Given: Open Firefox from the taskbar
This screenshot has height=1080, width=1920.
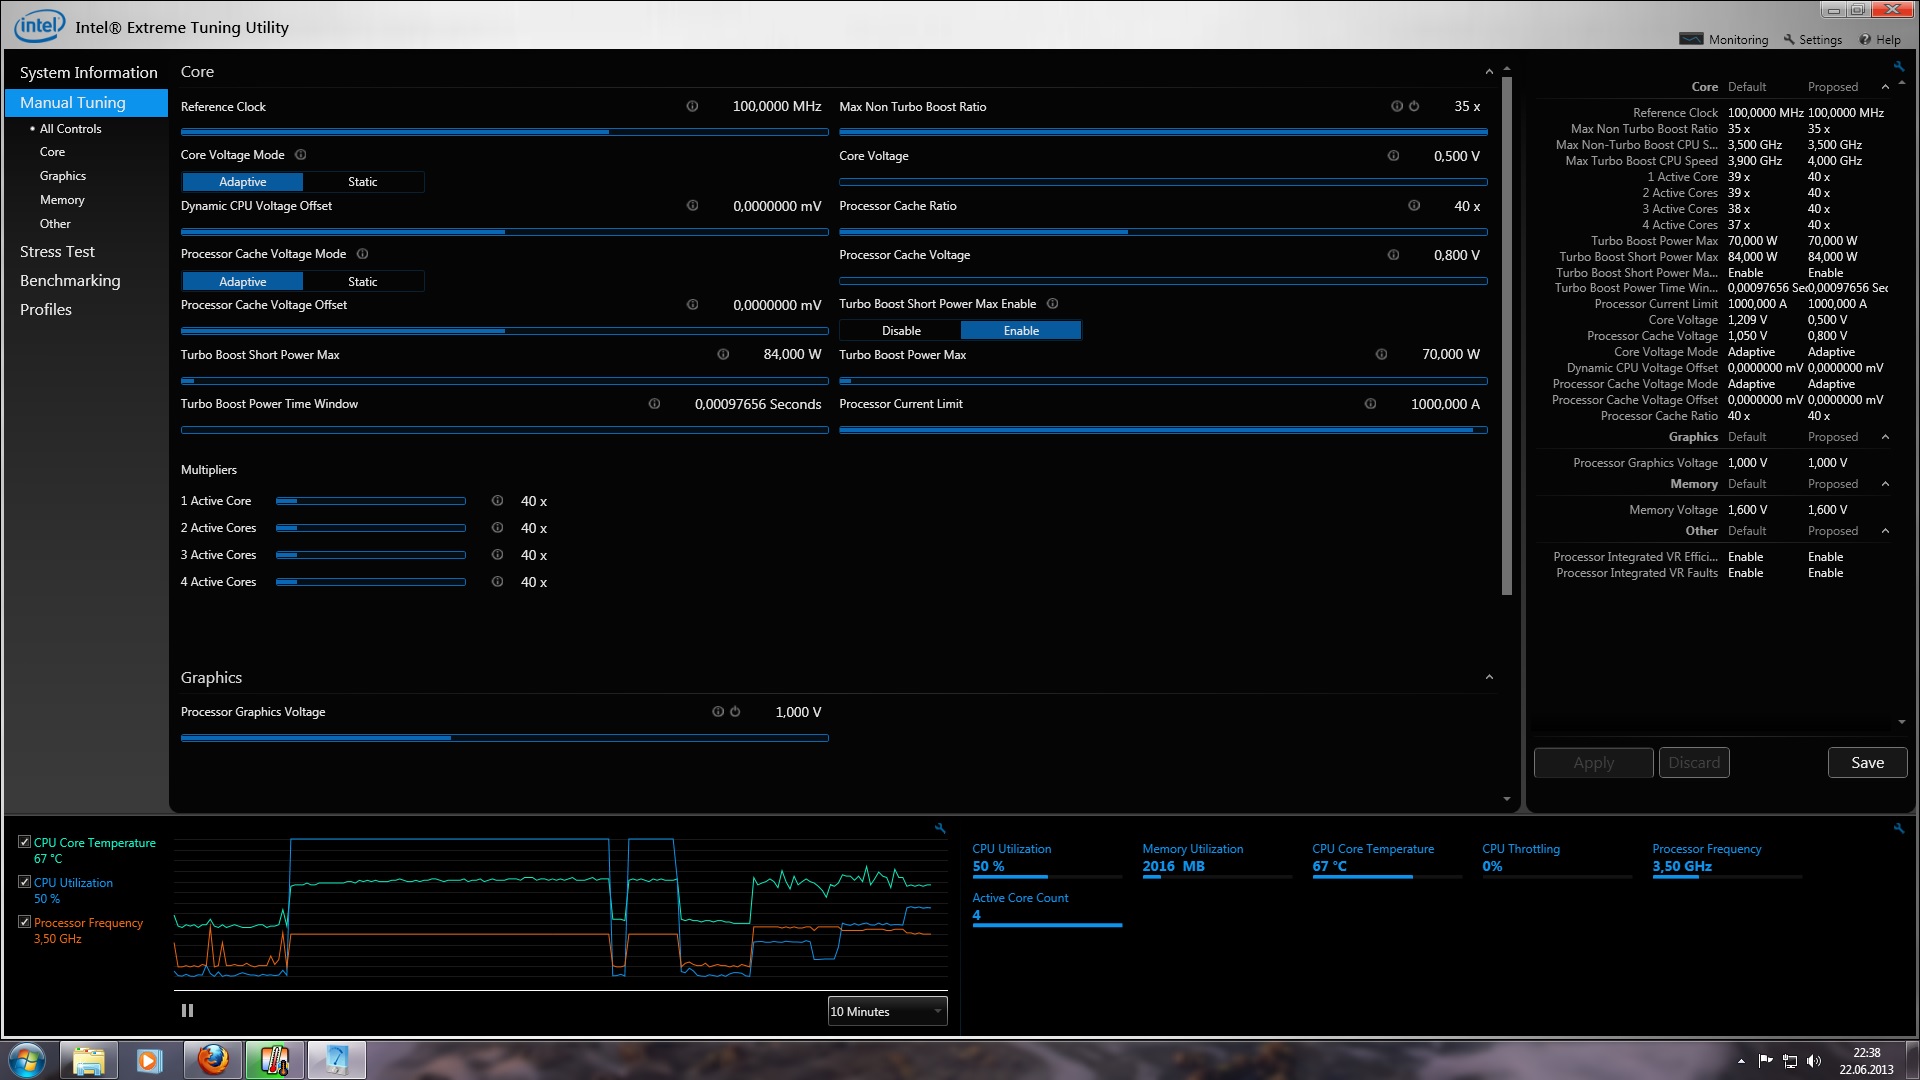Looking at the screenshot, I should [212, 1060].
